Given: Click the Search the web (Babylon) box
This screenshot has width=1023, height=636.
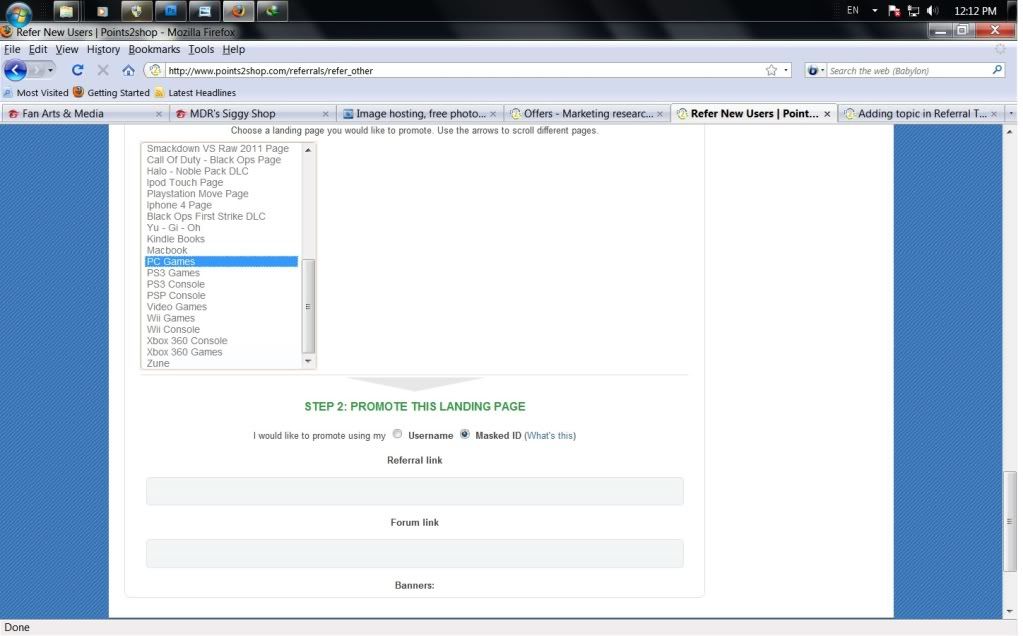Looking at the screenshot, I should [x=909, y=70].
